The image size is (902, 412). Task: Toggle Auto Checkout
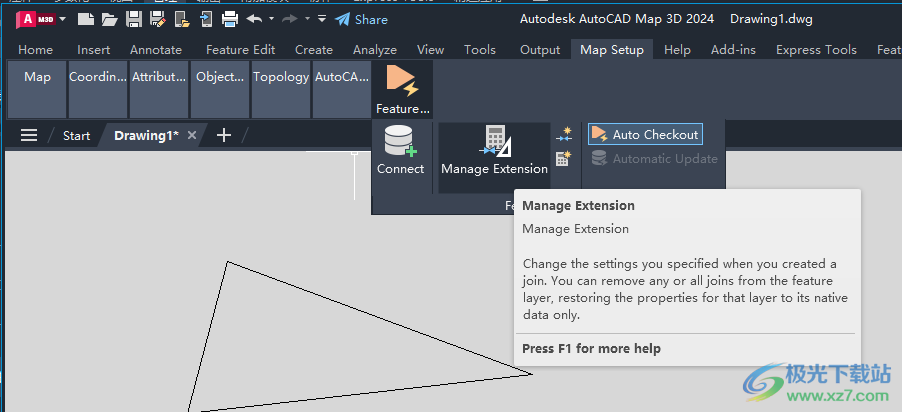[645, 135]
